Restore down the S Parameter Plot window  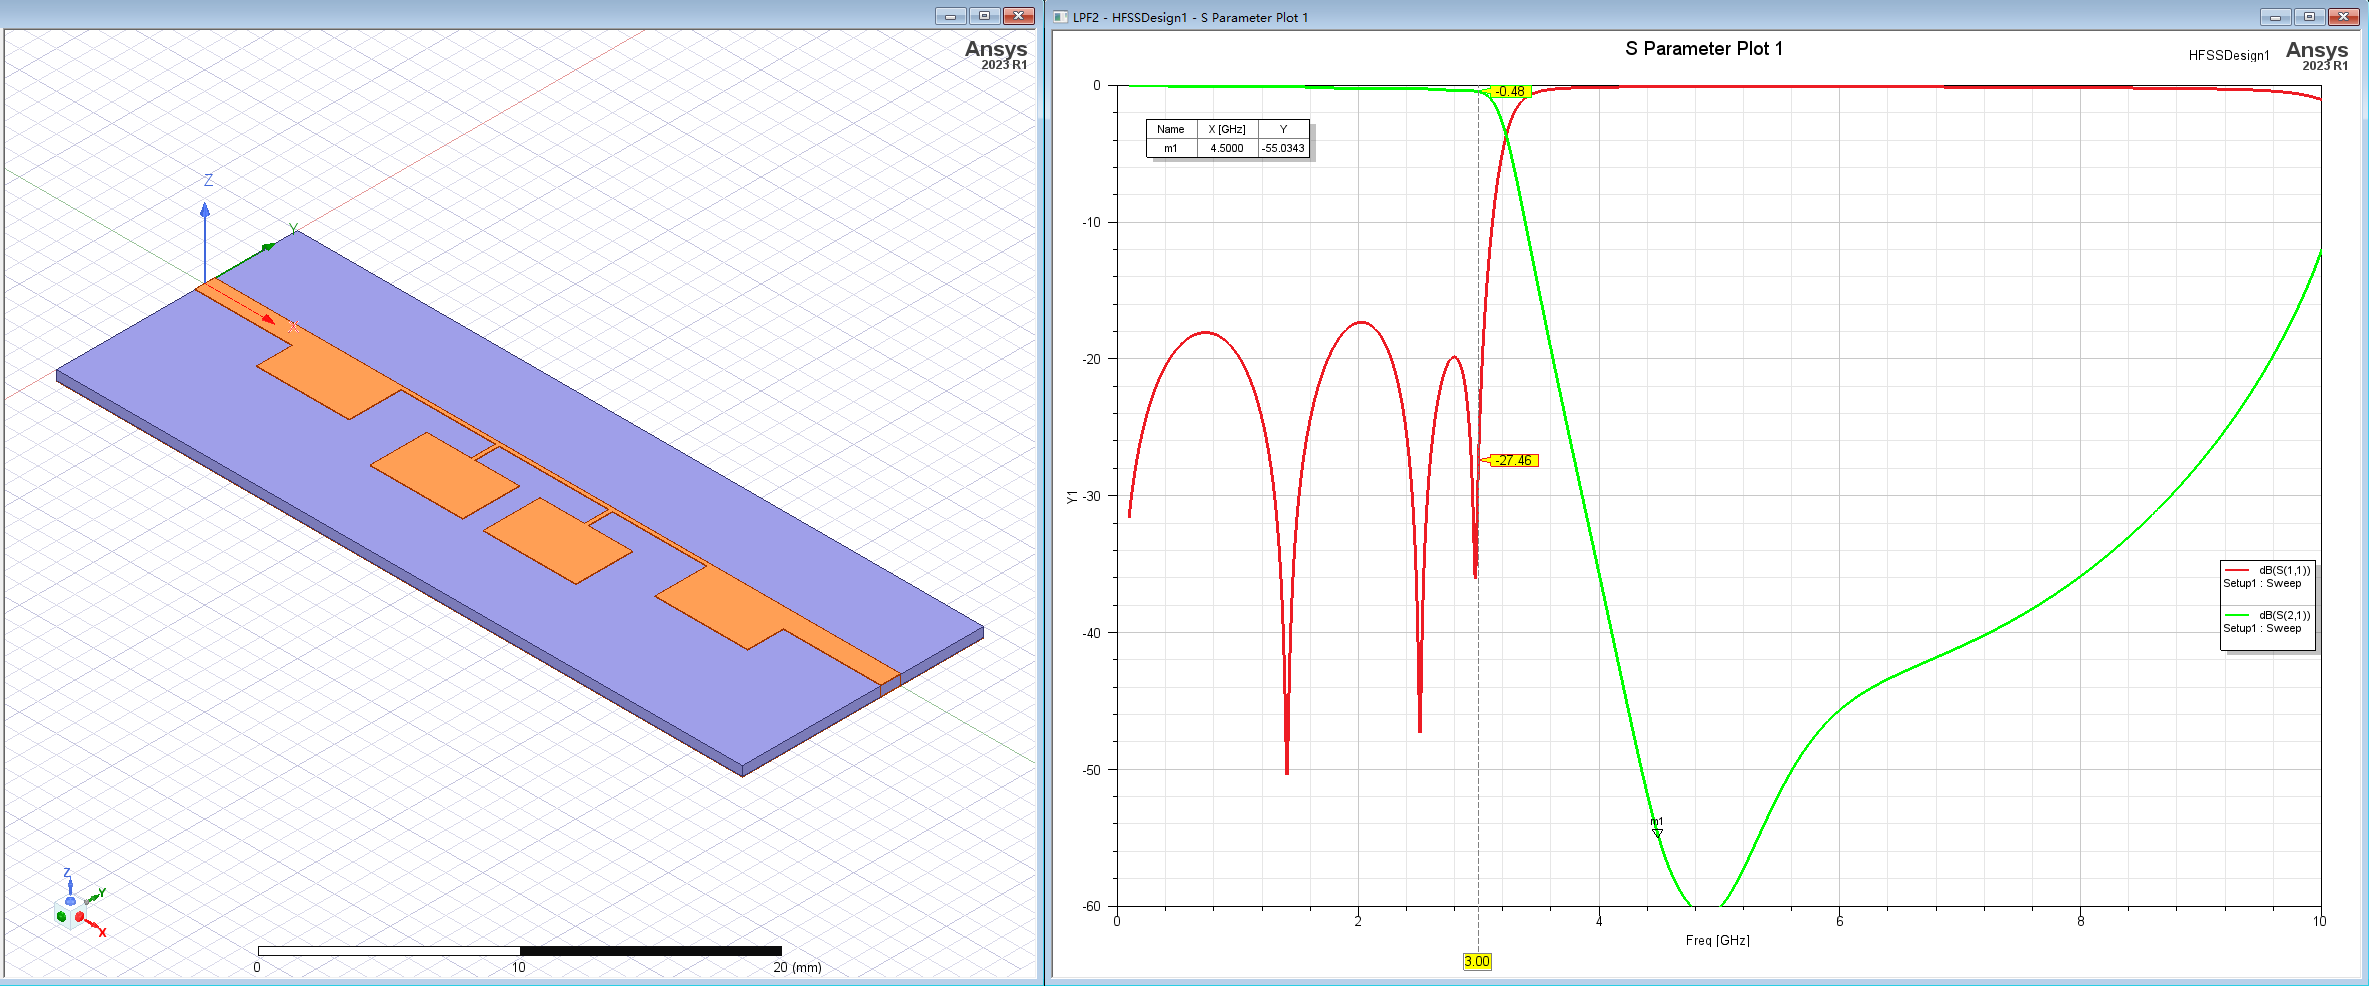(2309, 17)
